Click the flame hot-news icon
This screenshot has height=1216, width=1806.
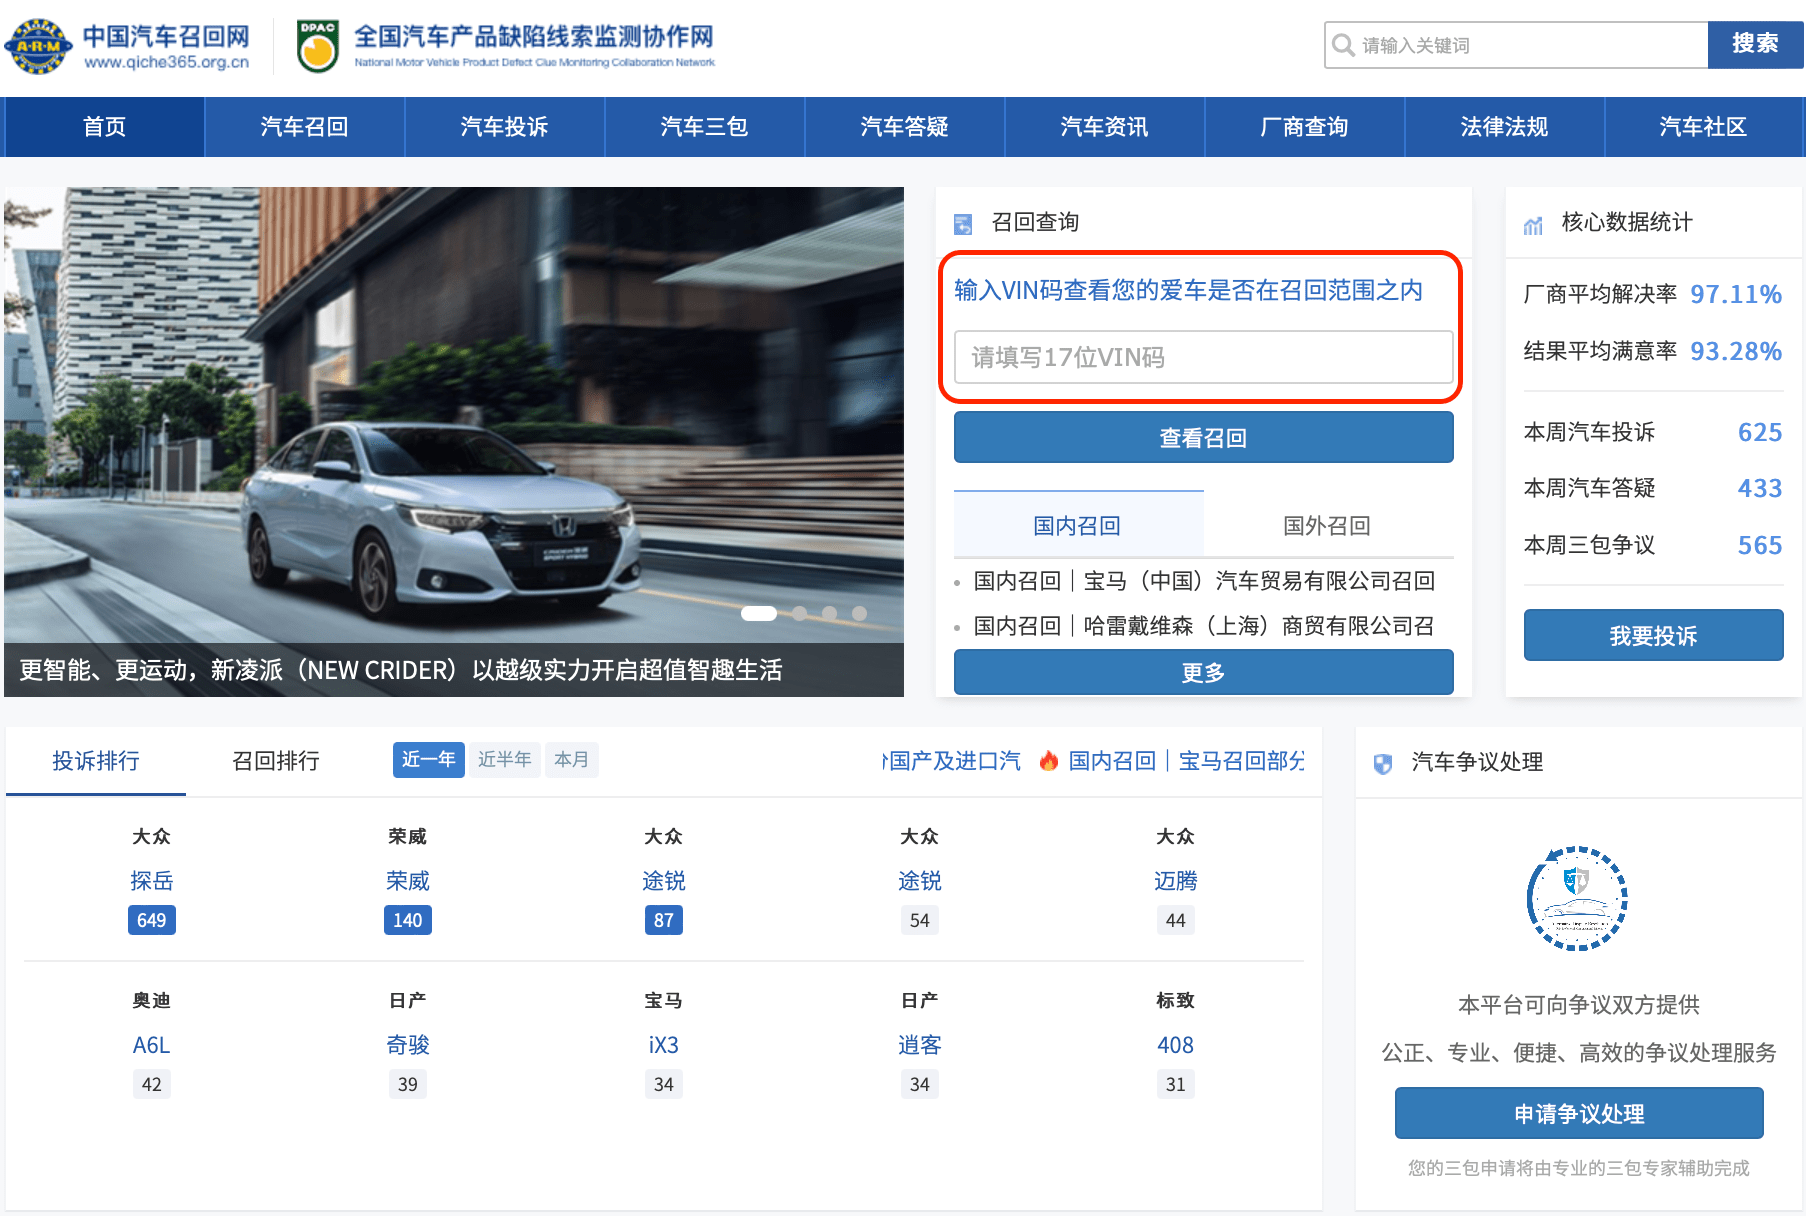pyautogui.click(x=1048, y=761)
